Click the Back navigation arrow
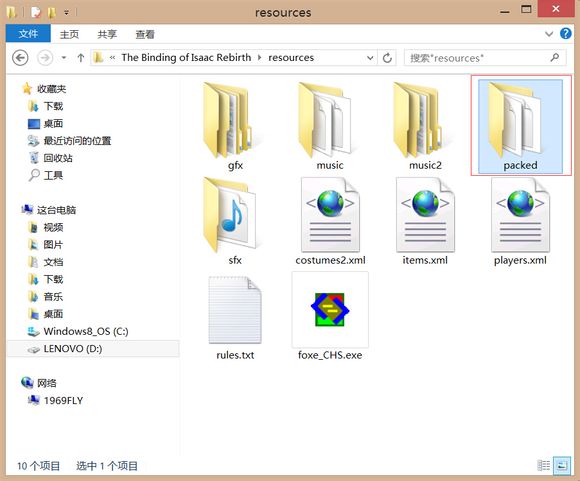The image size is (580, 481). [x=20, y=58]
